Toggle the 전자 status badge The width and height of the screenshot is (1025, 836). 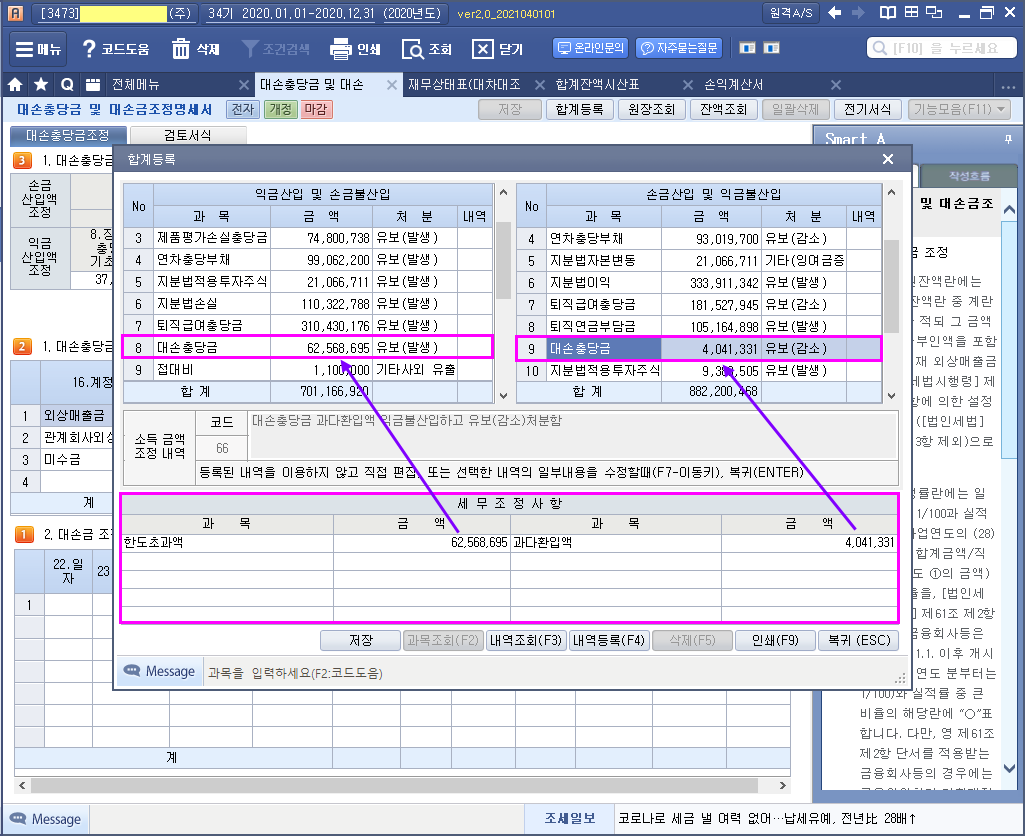[243, 109]
